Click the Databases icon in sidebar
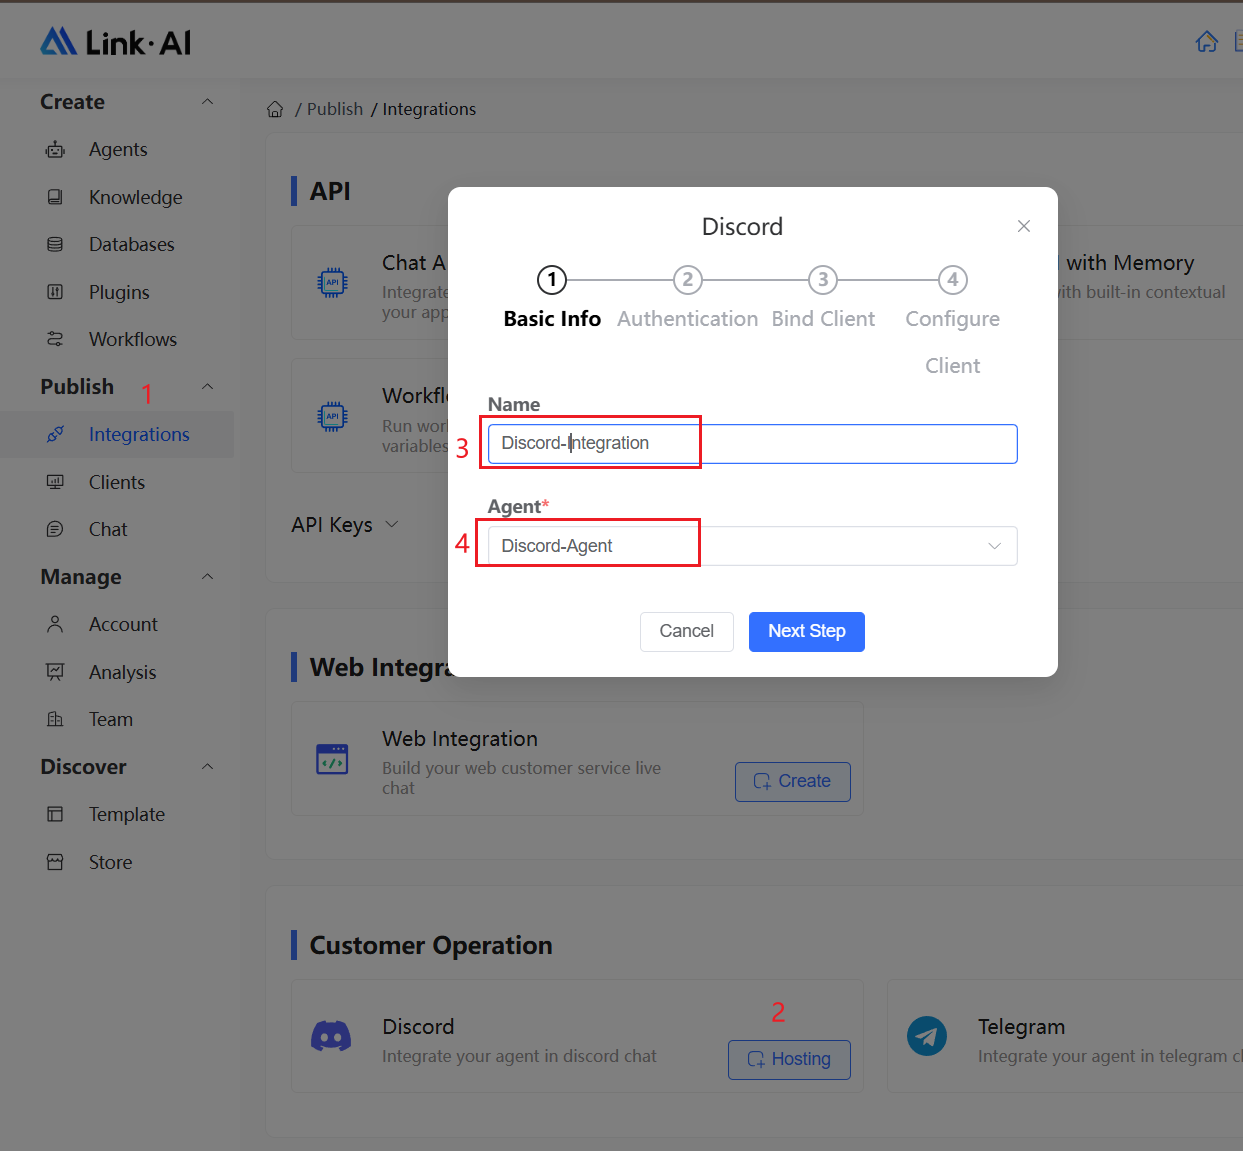 coord(55,244)
